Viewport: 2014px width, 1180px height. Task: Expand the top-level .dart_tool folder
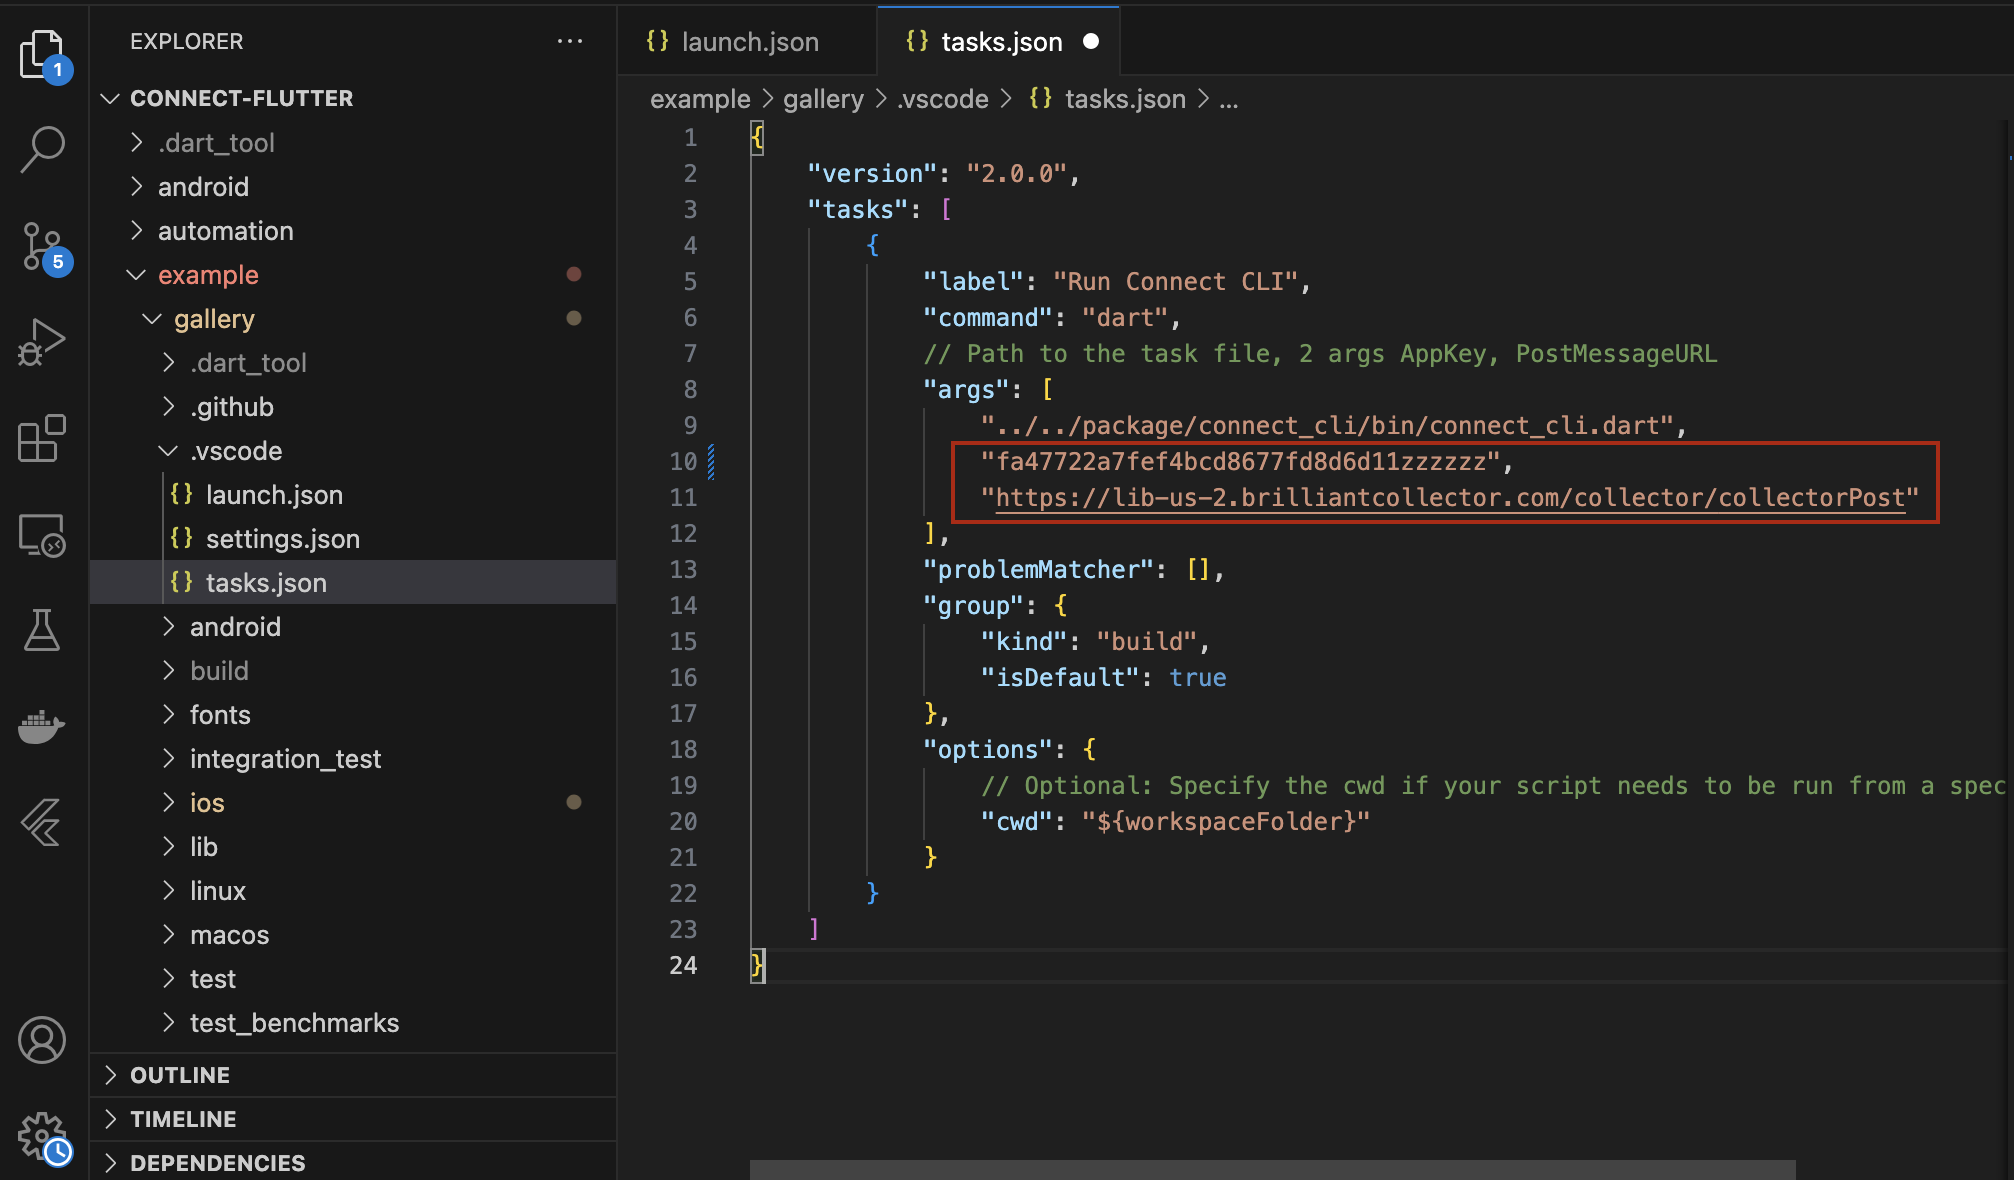353,142
